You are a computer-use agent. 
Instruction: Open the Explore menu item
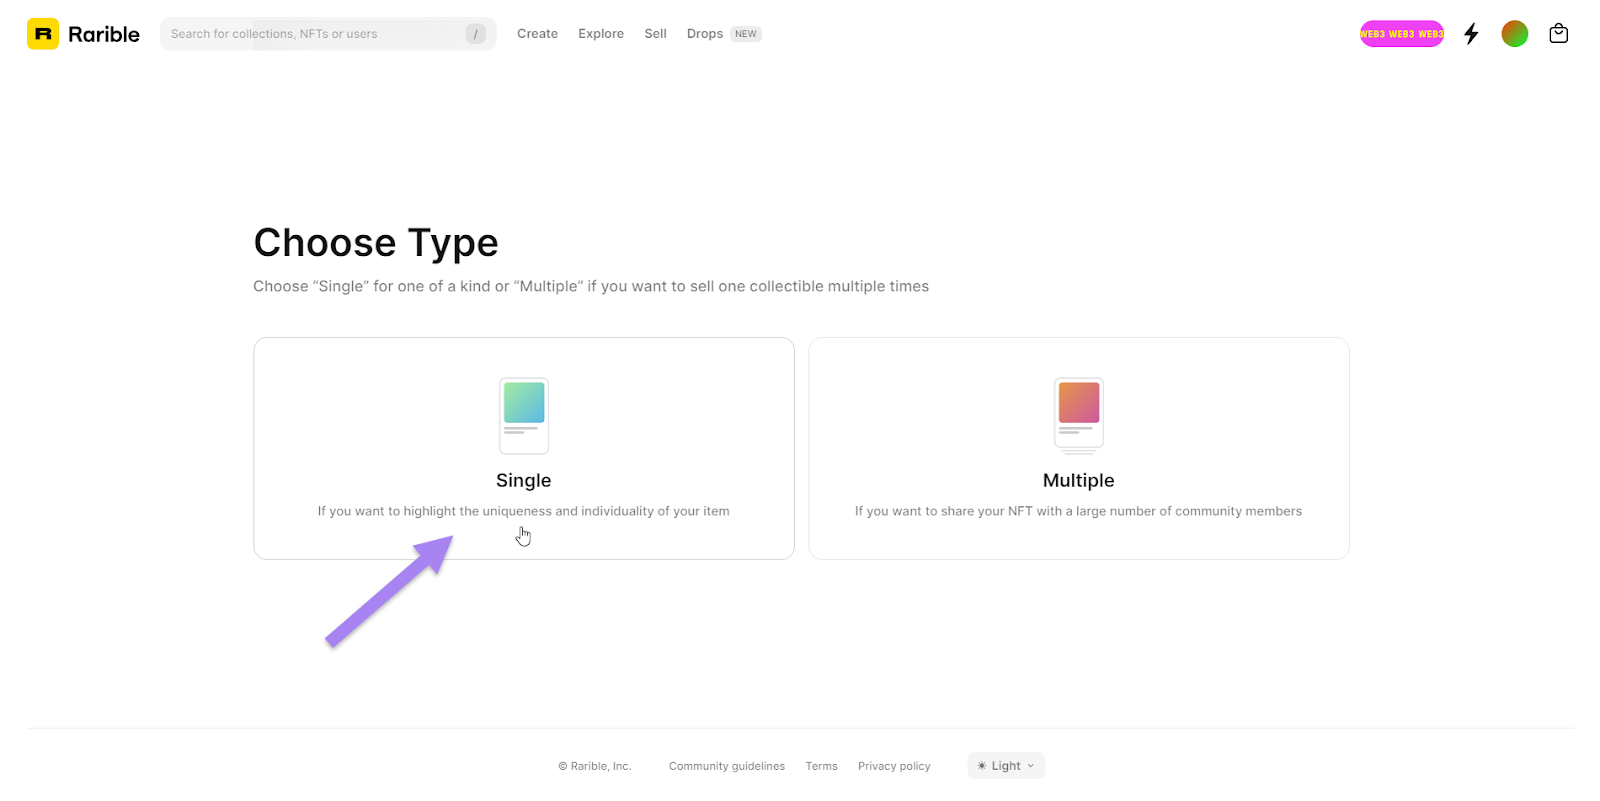tap(600, 34)
